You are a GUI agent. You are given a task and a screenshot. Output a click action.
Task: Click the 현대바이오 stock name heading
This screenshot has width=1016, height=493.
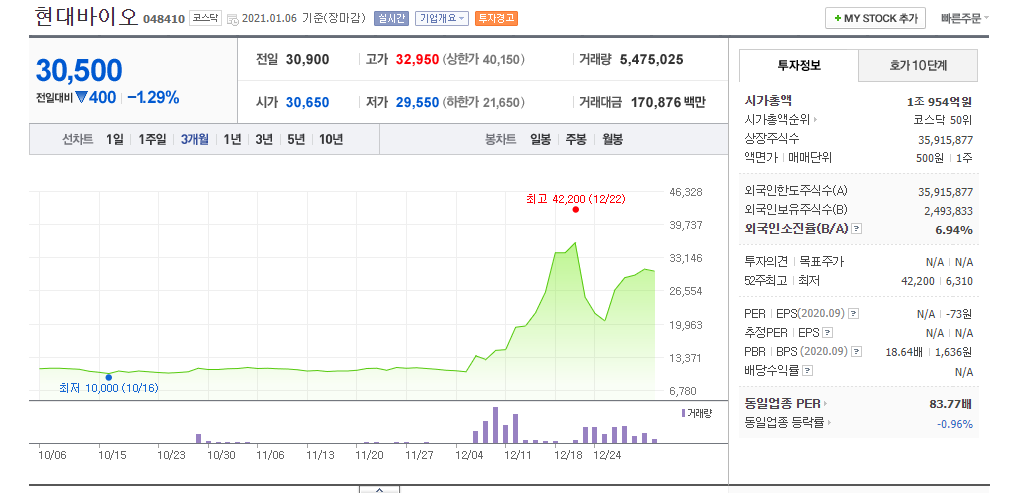coord(87,17)
